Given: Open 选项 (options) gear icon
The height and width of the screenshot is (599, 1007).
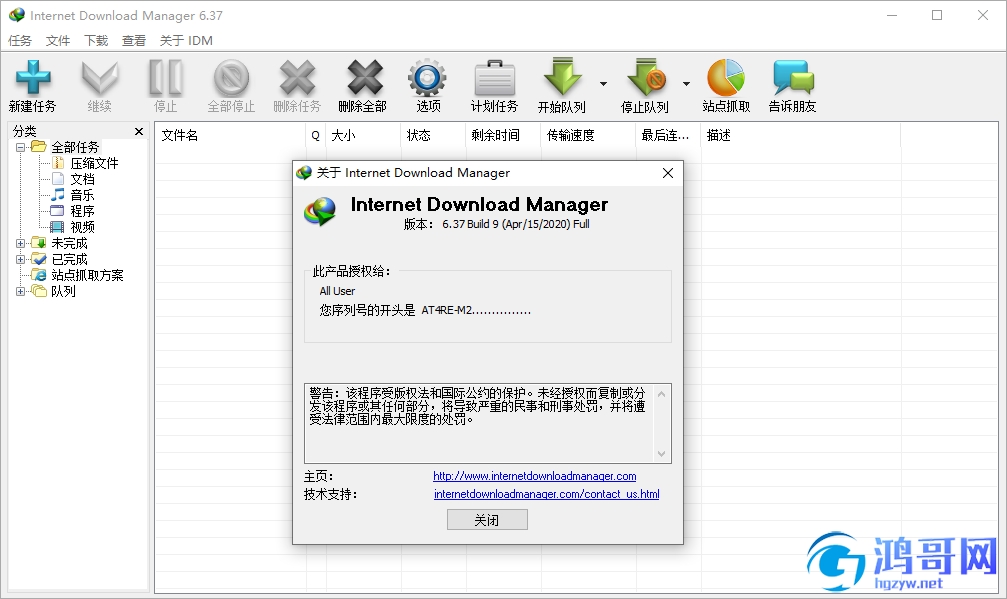Looking at the screenshot, I should pos(427,78).
